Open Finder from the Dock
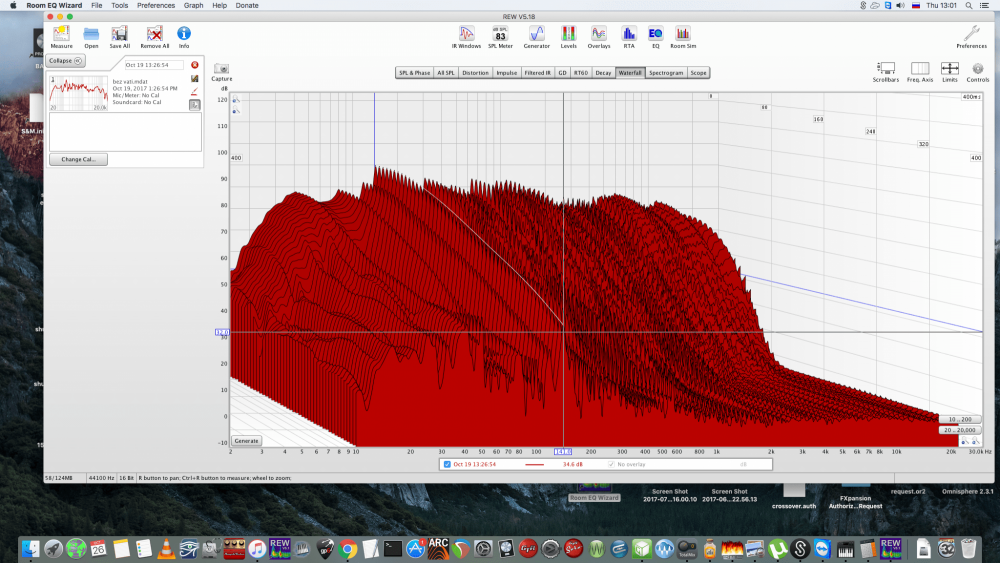This screenshot has width=1000, height=563. click(x=30, y=548)
